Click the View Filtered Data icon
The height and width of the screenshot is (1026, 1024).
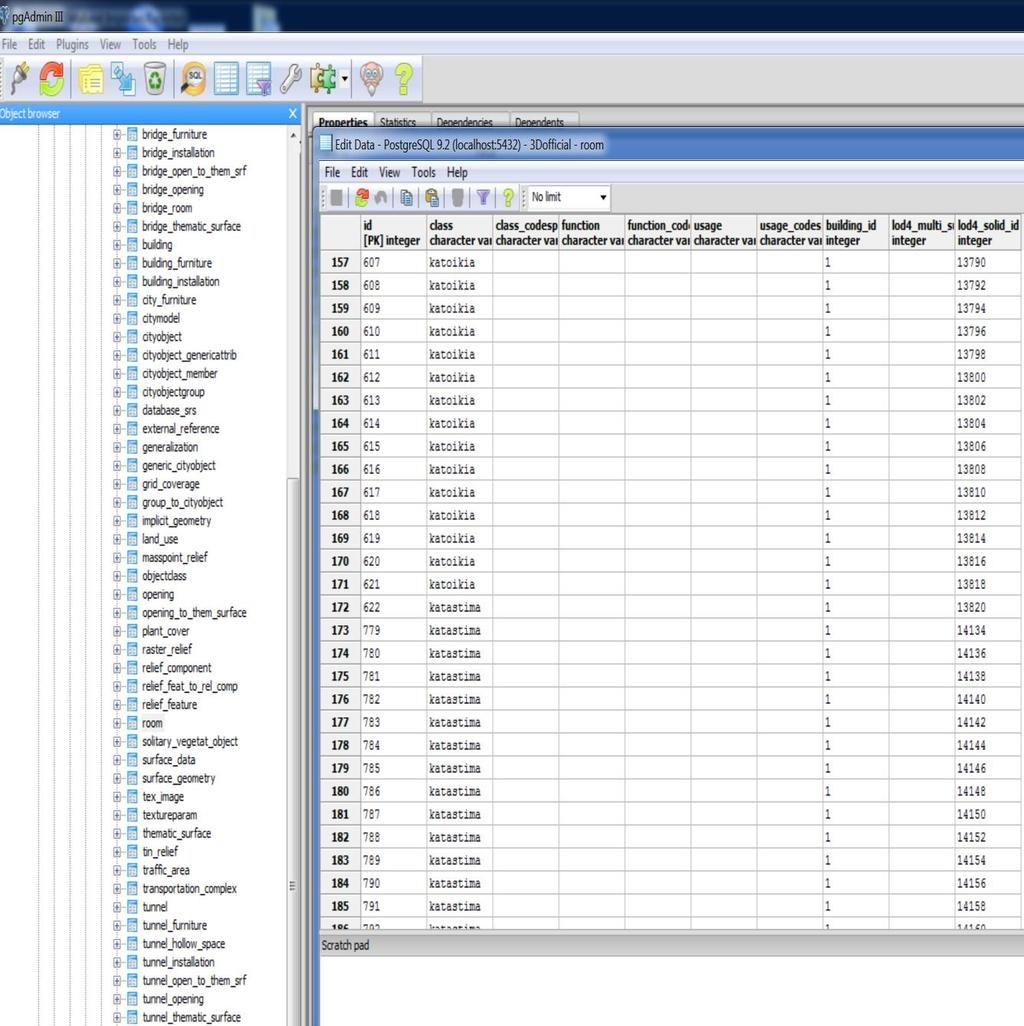[259, 79]
